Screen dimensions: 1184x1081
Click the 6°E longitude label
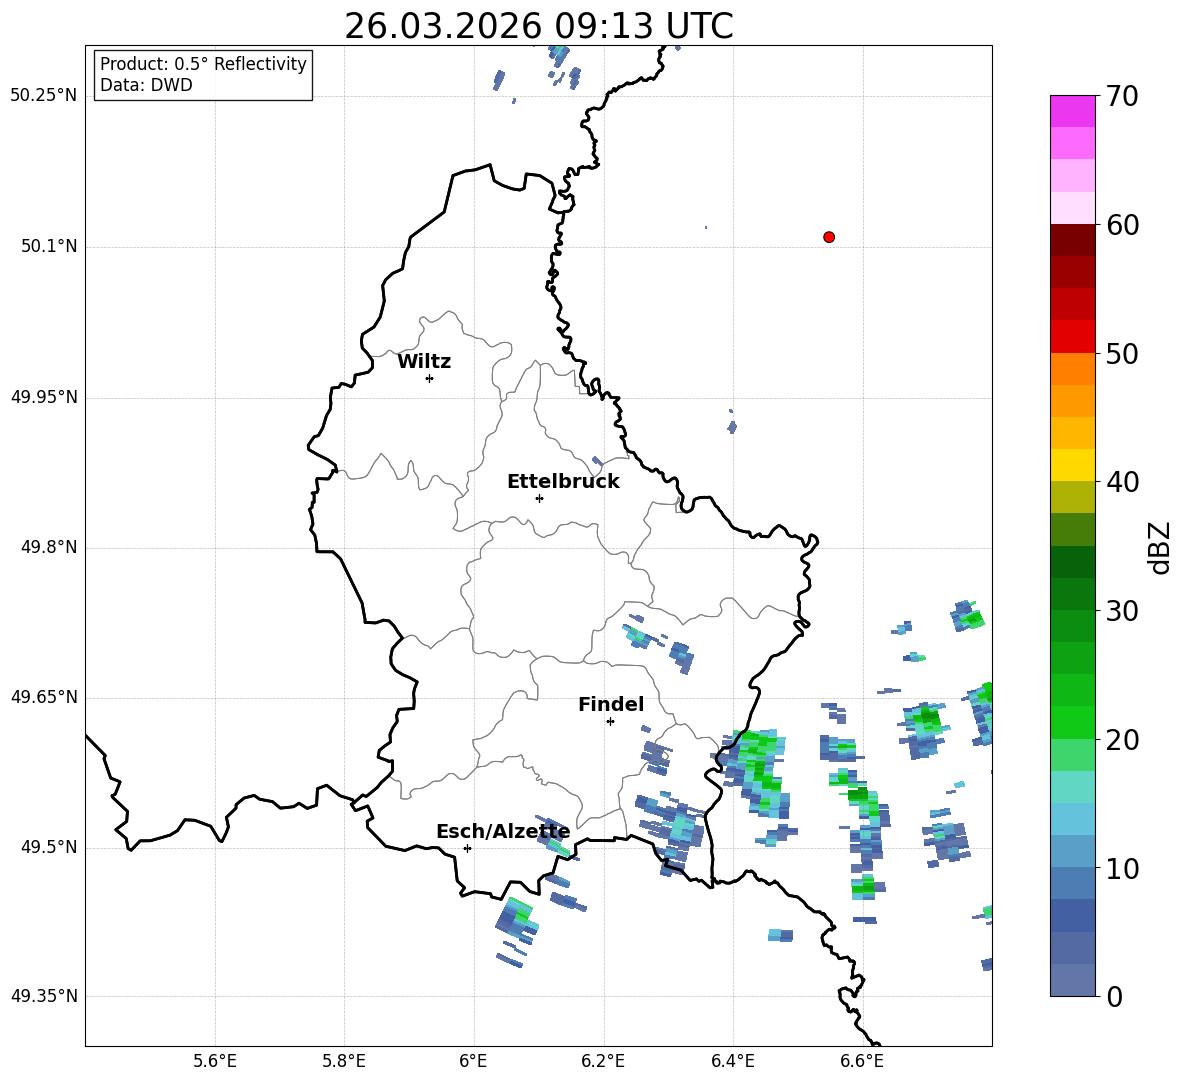473,1061
